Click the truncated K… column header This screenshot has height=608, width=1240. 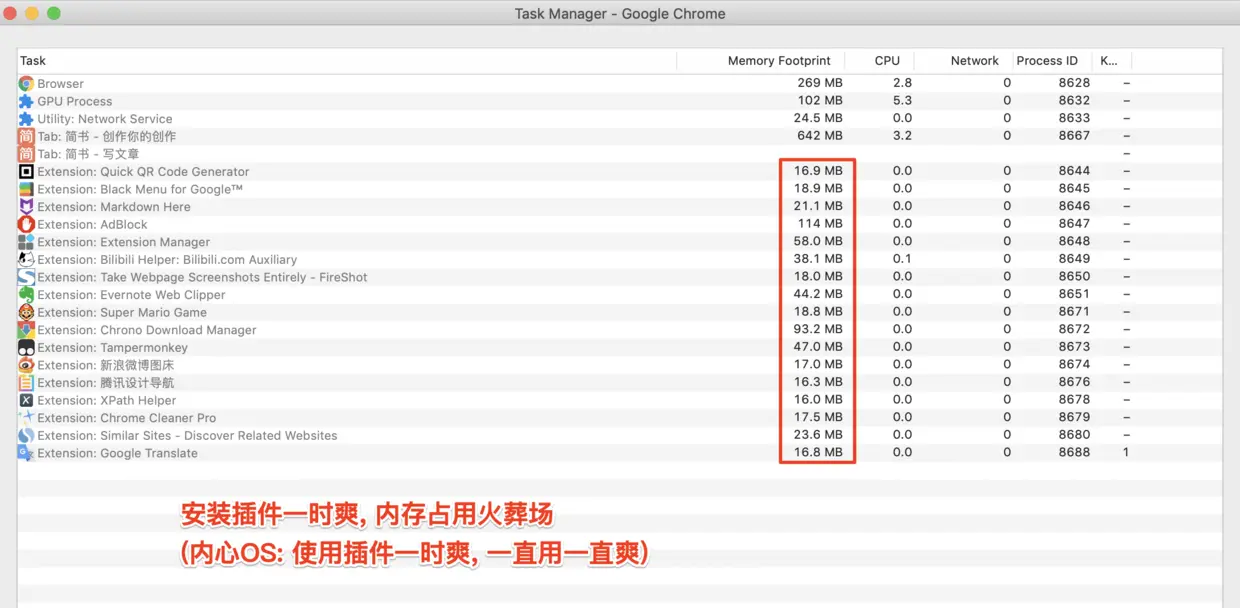pyautogui.click(x=1109, y=61)
